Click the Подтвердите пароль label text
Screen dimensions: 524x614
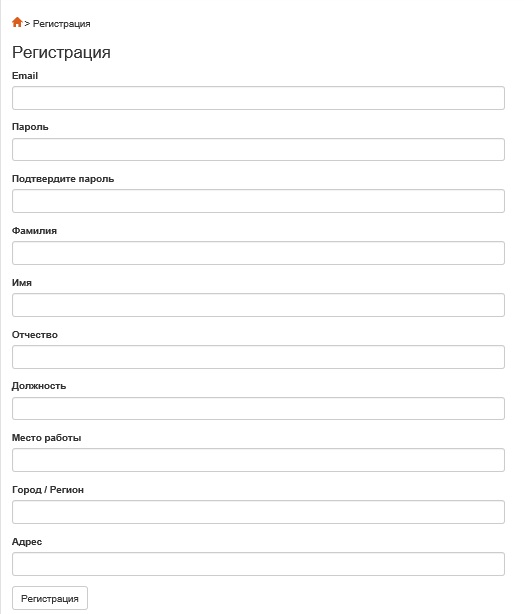pyautogui.click(x=63, y=179)
